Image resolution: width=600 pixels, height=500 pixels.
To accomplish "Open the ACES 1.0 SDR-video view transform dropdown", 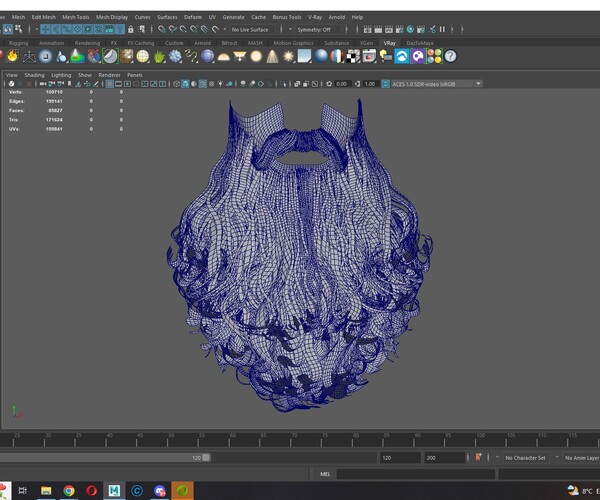I will tap(437, 84).
